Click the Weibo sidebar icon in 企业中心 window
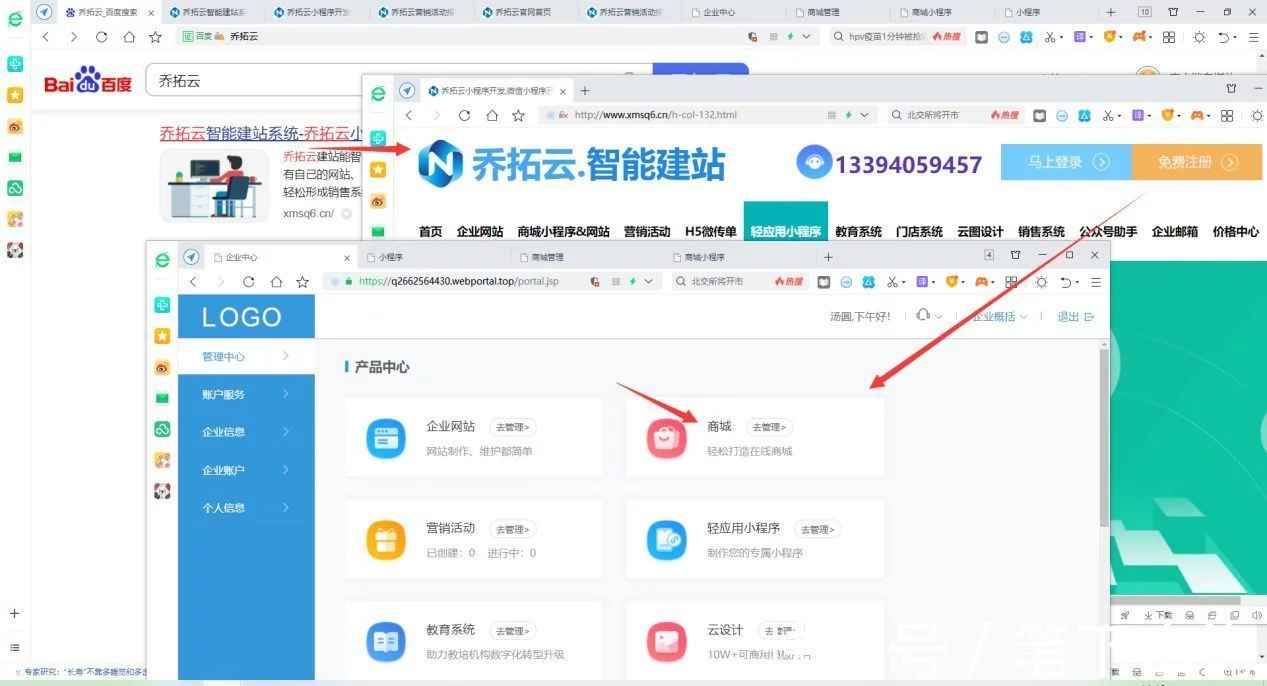 pyautogui.click(x=162, y=368)
